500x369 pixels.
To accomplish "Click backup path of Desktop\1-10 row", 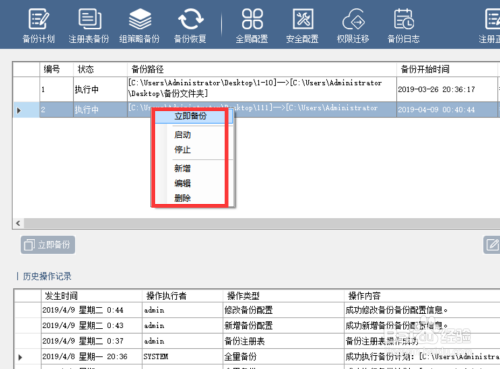I will (x=262, y=88).
